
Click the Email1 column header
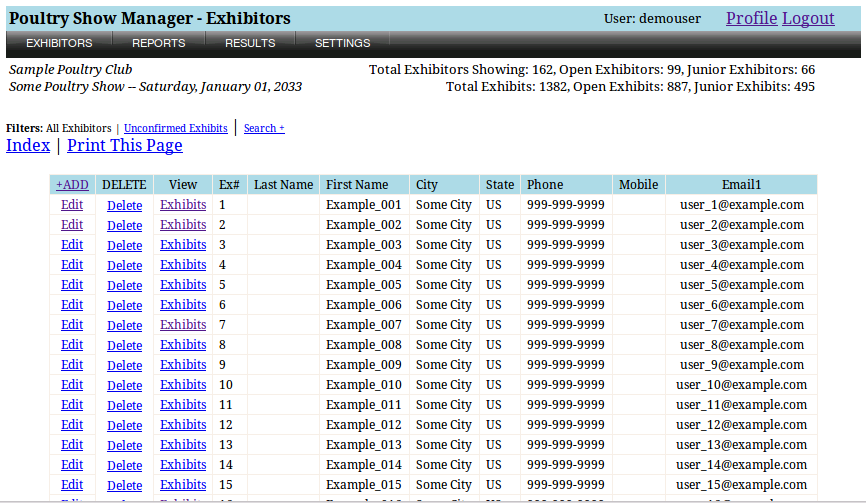(x=741, y=185)
